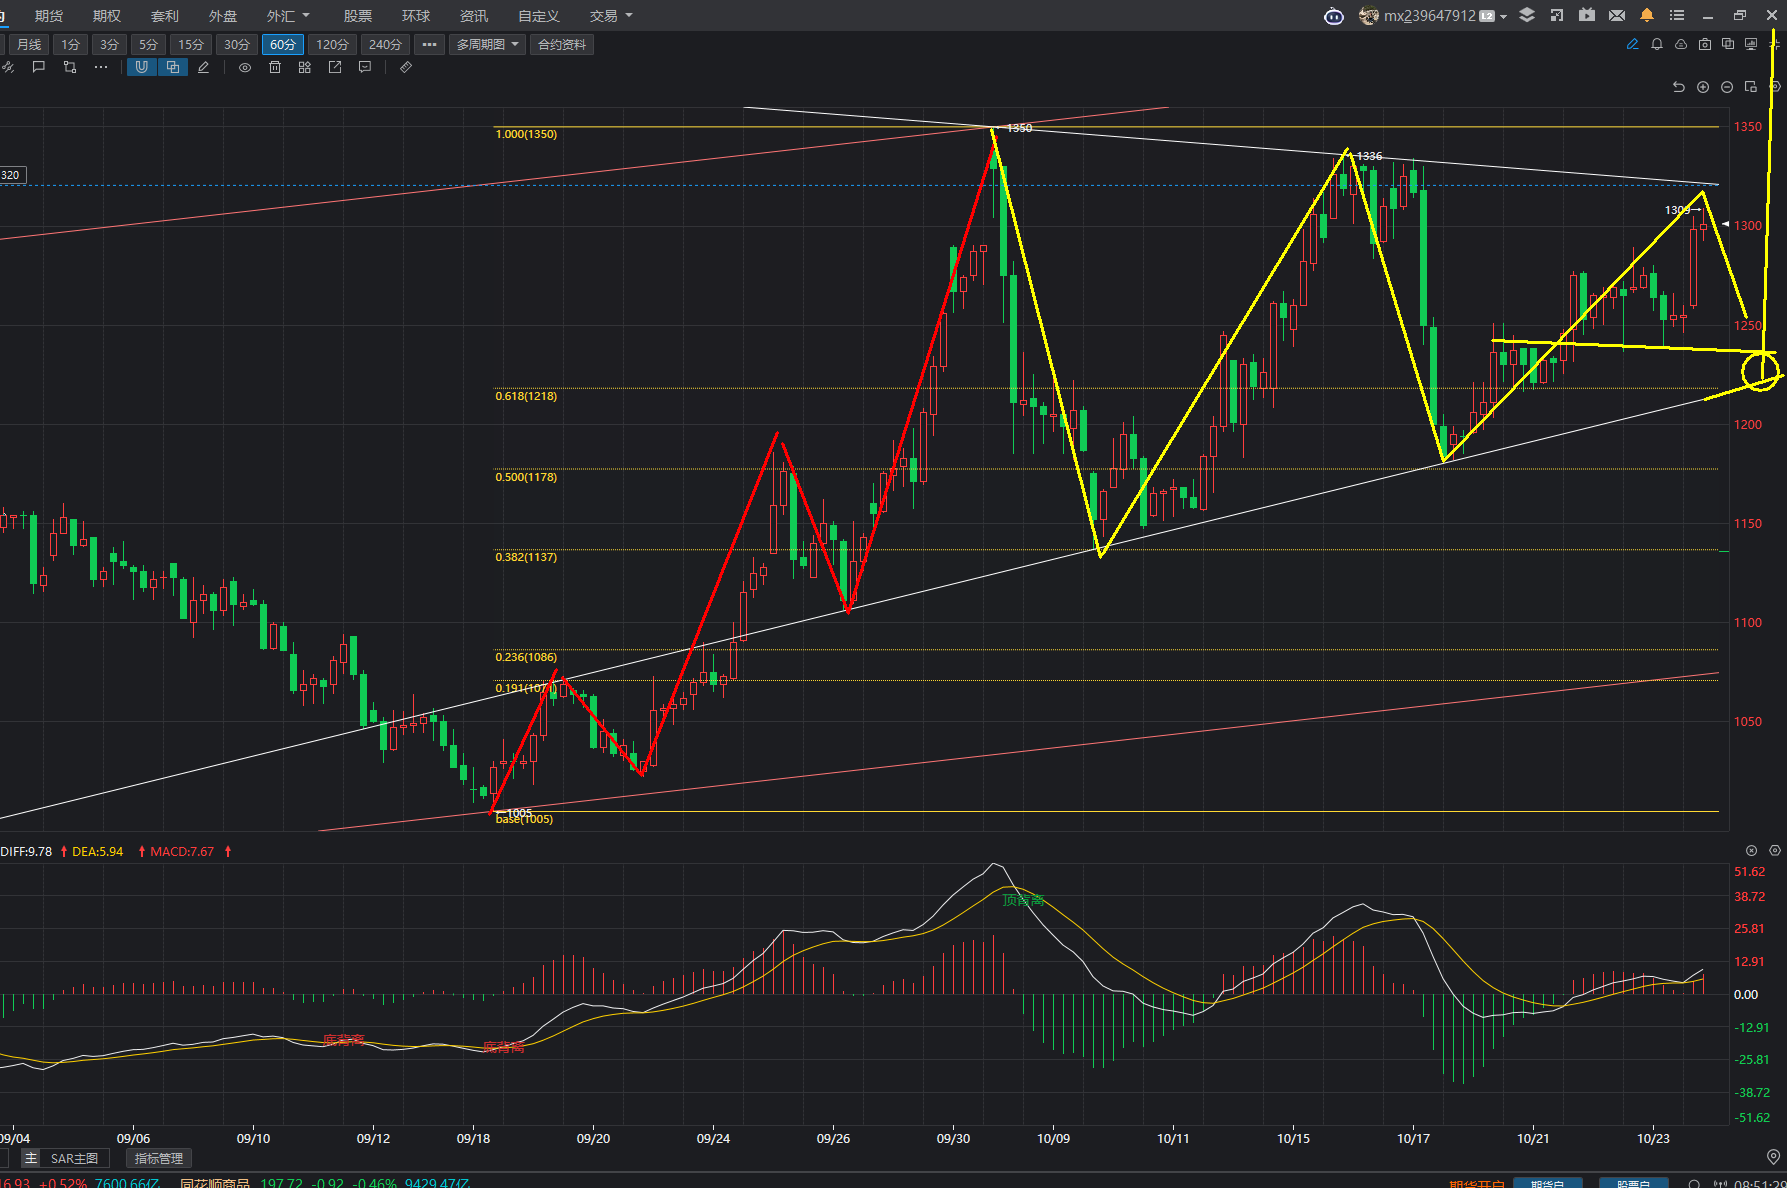Click the cloud save icon
The height and width of the screenshot is (1188, 1787).
point(1681,44)
